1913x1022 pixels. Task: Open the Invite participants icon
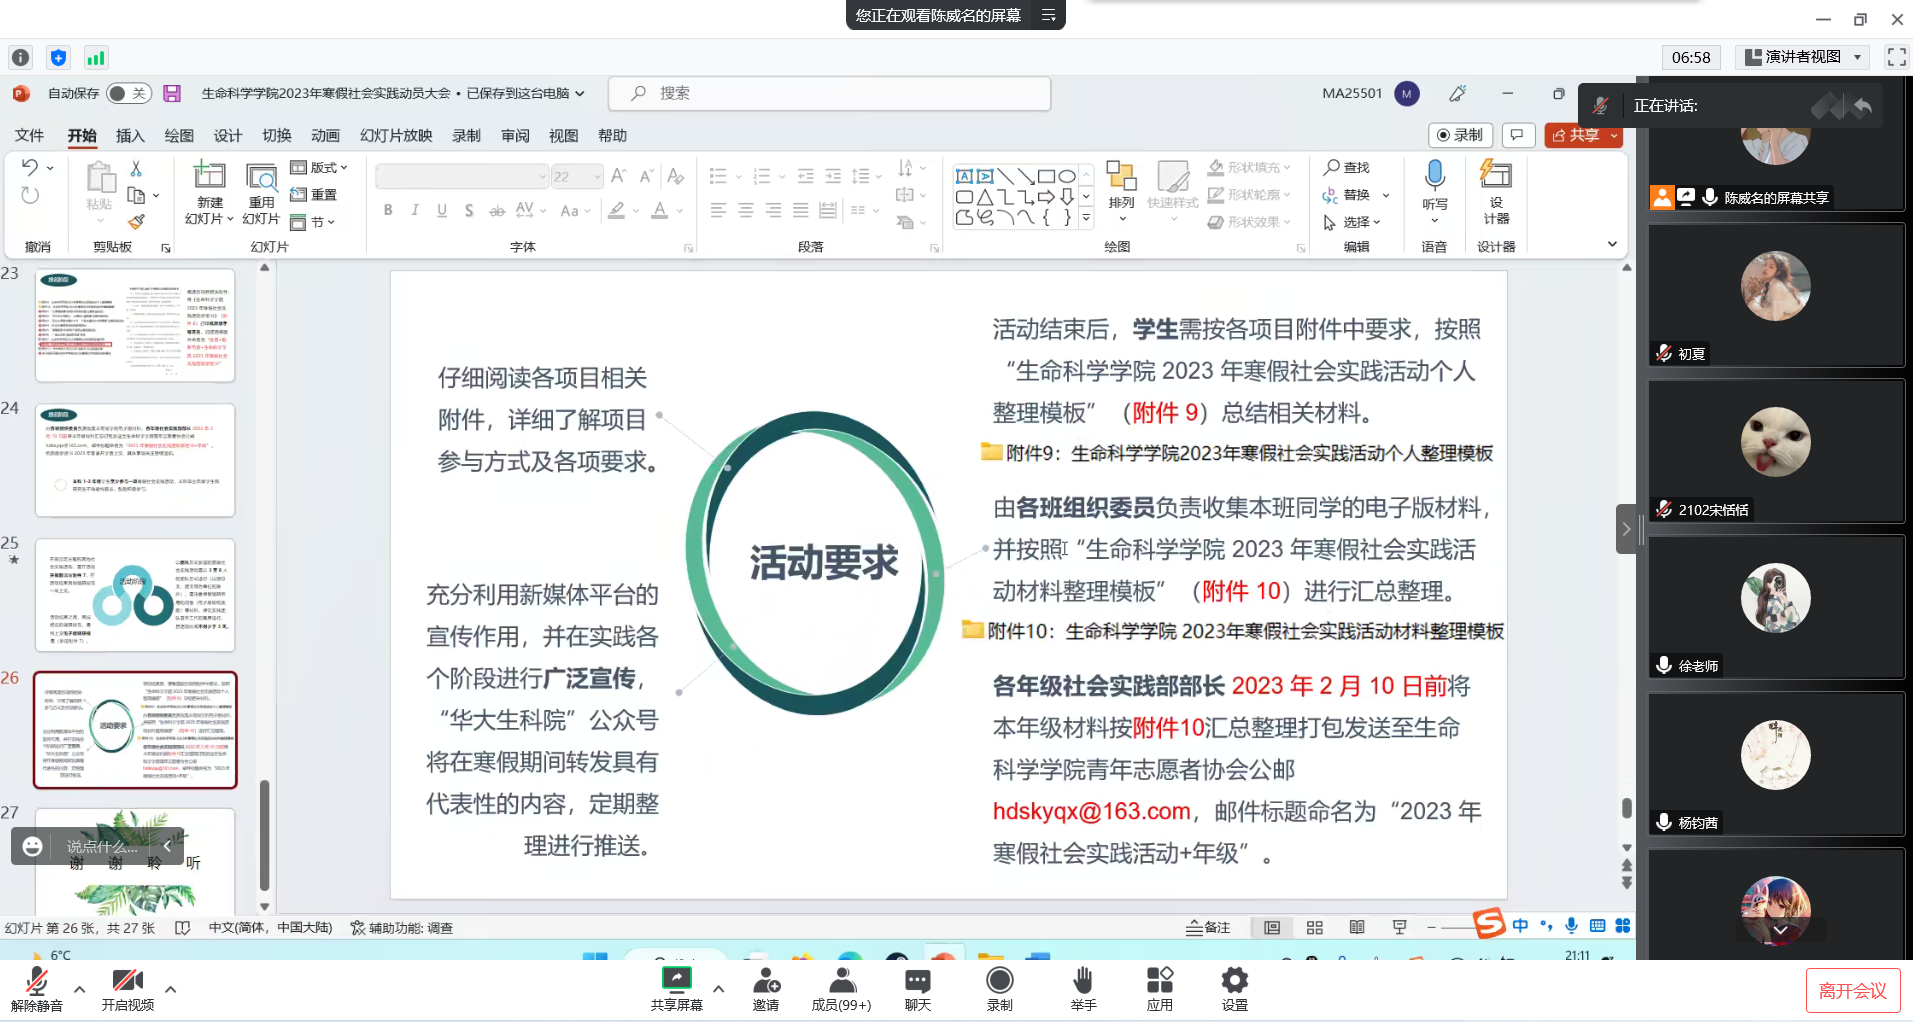(766, 988)
